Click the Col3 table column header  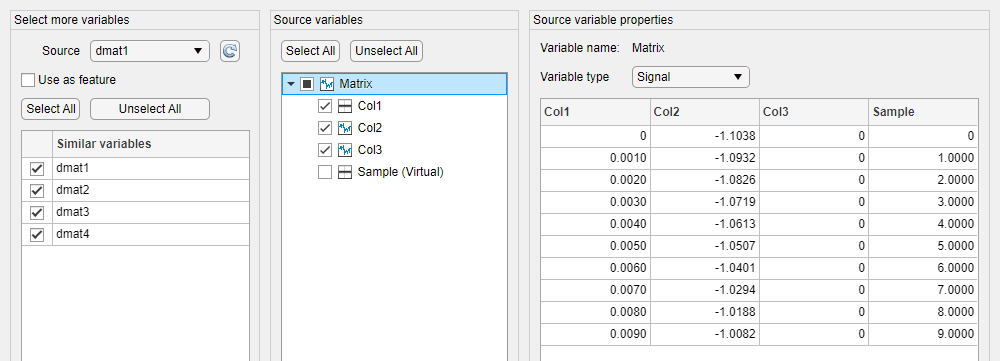click(814, 112)
